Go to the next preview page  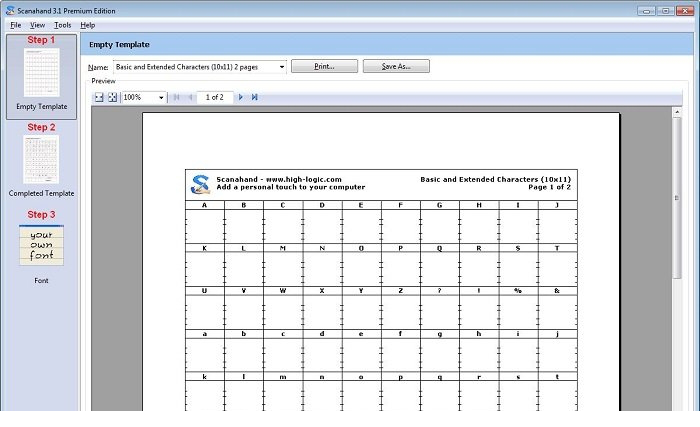coord(241,97)
